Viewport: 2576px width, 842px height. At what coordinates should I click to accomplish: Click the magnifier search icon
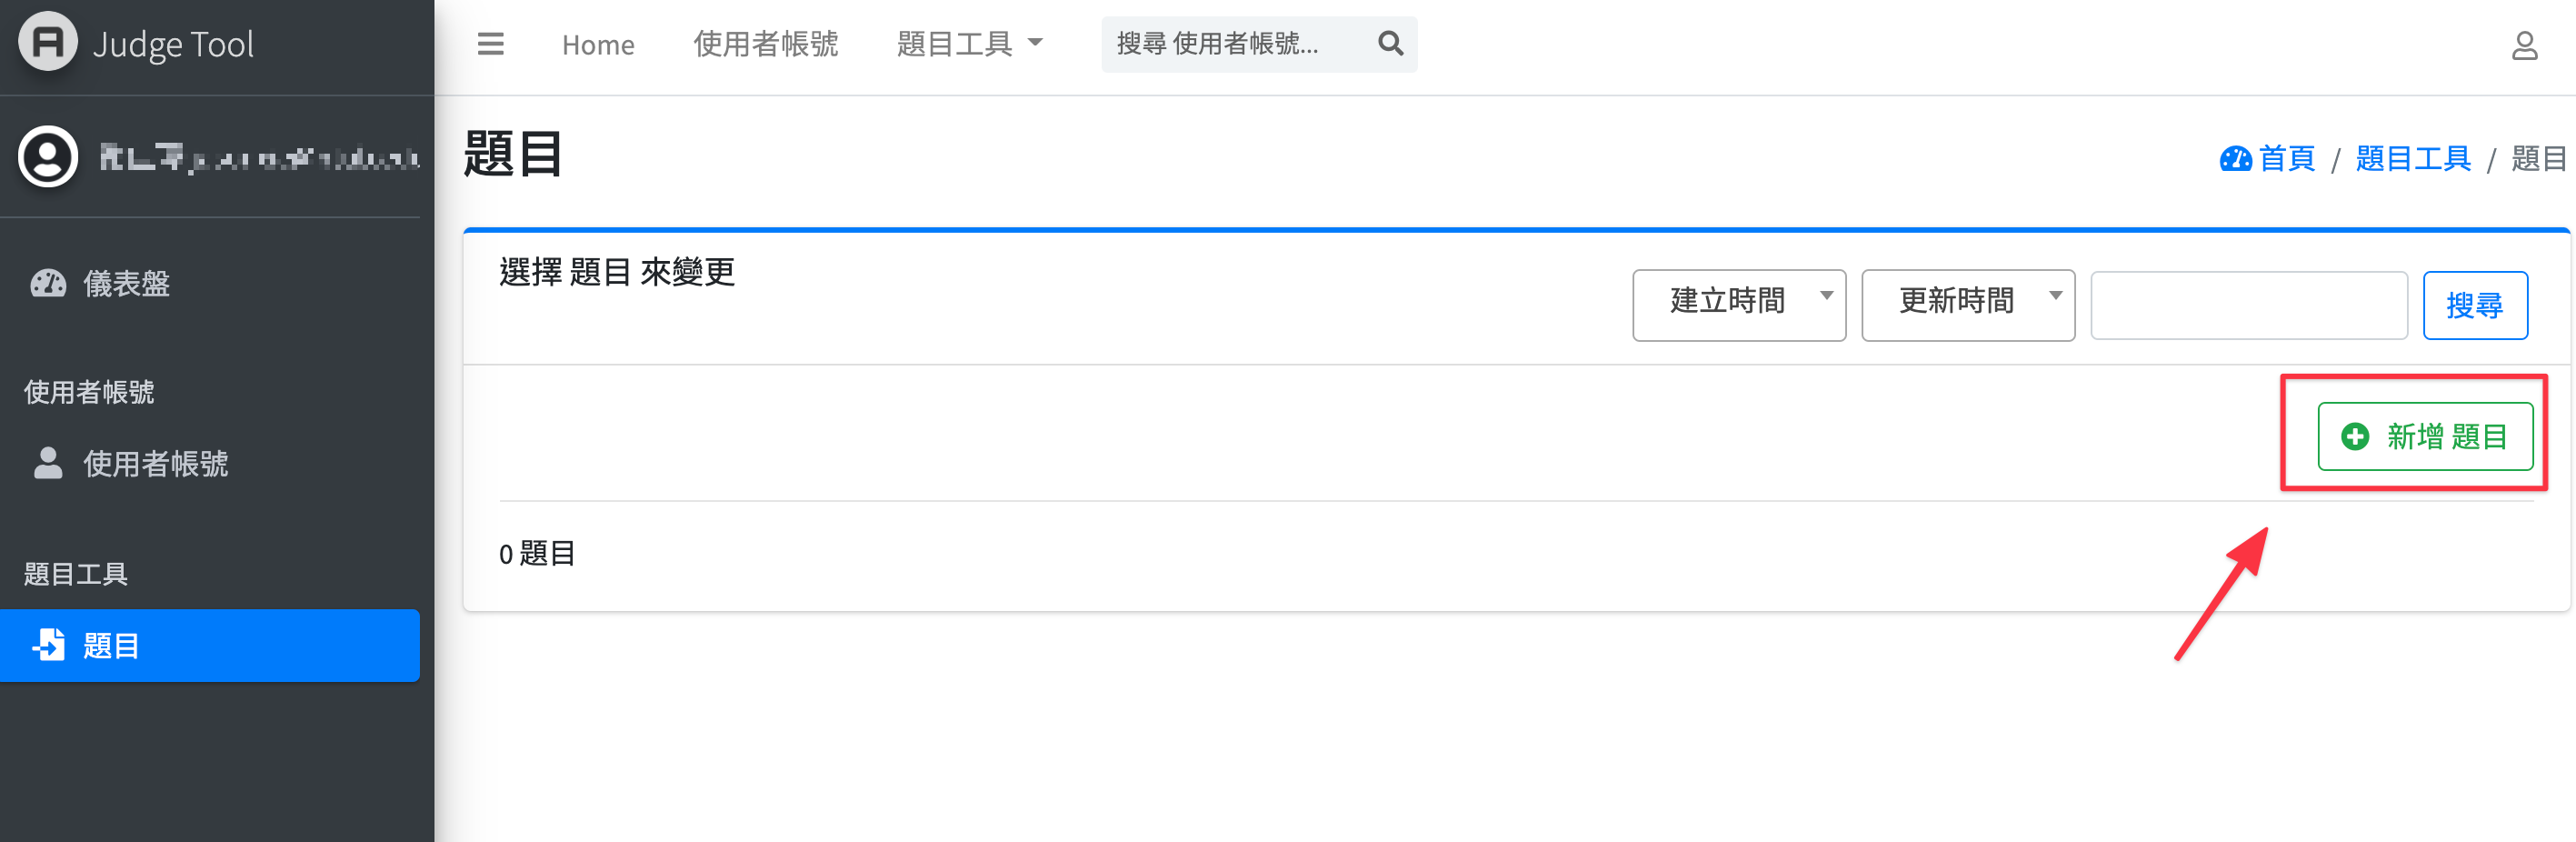point(1390,44)
